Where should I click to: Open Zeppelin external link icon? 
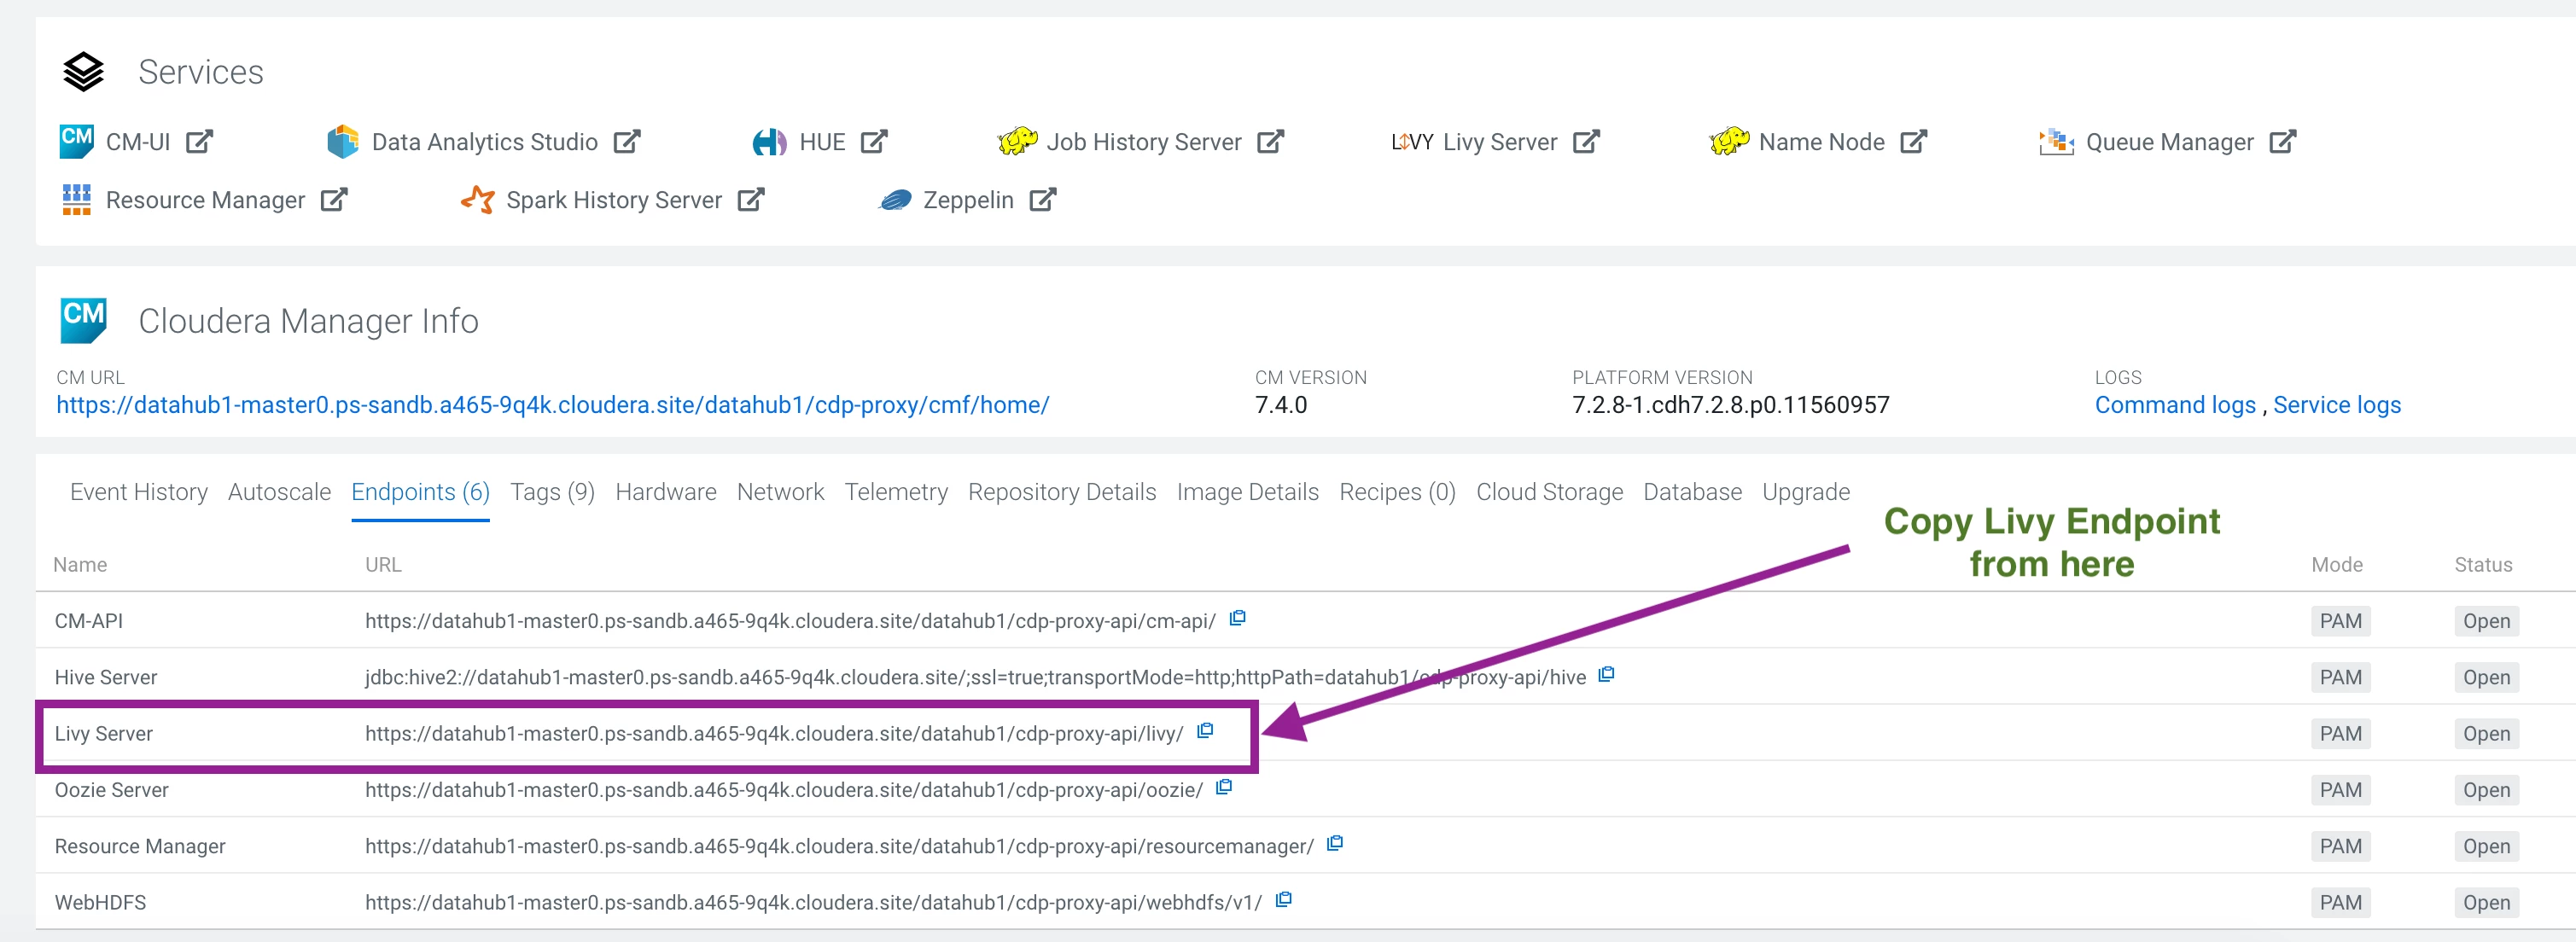tap(1043, 200)
